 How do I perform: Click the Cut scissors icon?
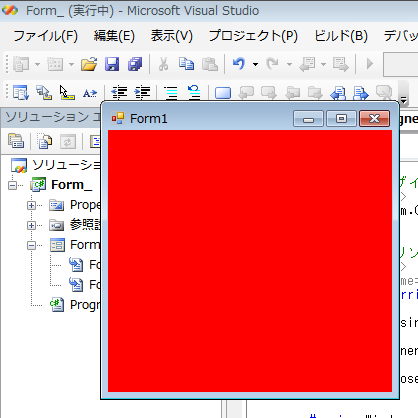(163, 64)
